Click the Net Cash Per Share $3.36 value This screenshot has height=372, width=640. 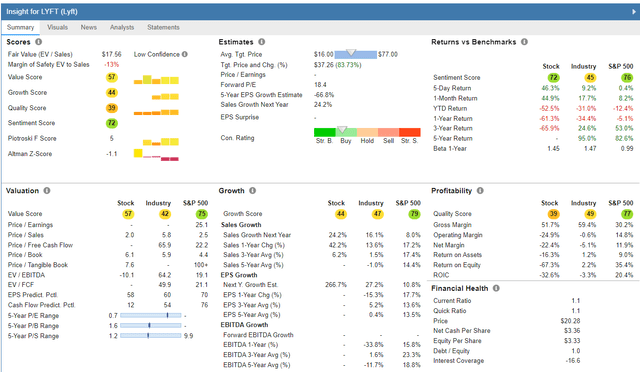[x=572, y=331]
